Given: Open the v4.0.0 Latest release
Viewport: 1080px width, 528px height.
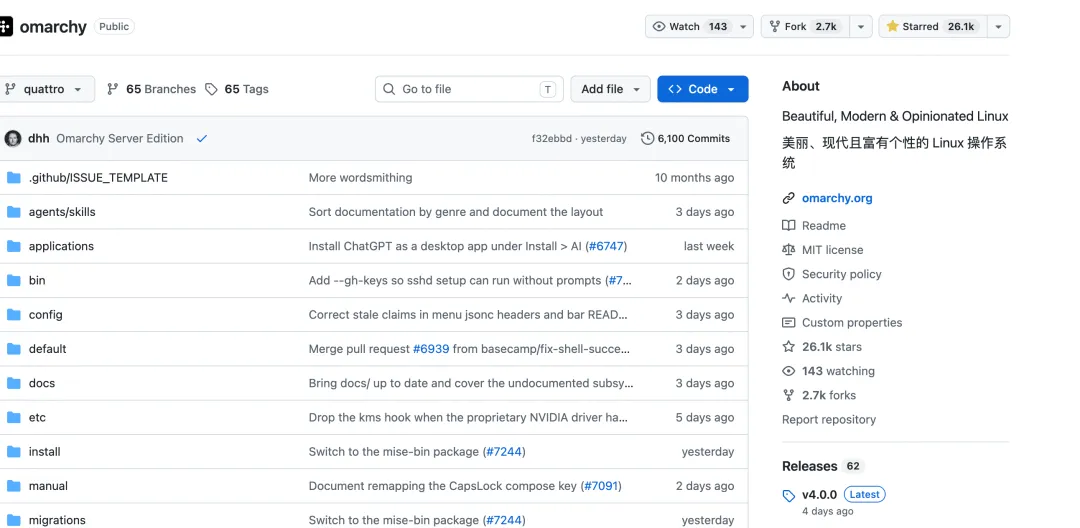Looking at the screenshot, I should point(844,494).
